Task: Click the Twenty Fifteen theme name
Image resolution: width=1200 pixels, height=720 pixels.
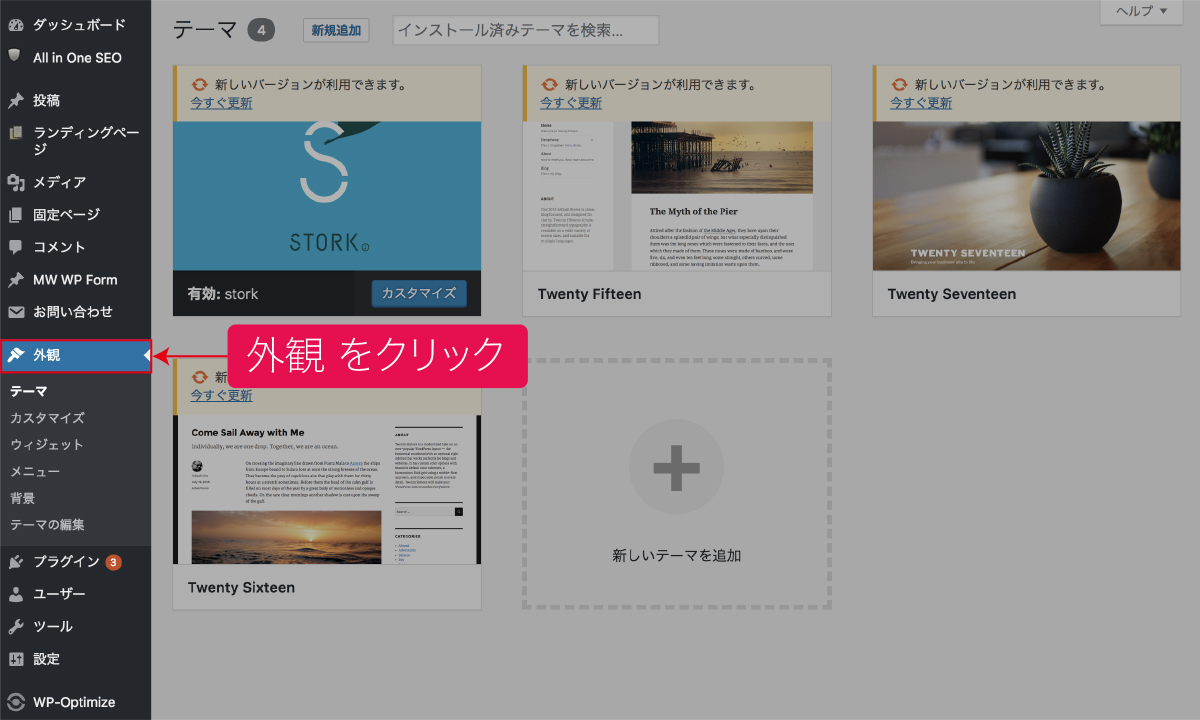Action: (x=589, y=294)
